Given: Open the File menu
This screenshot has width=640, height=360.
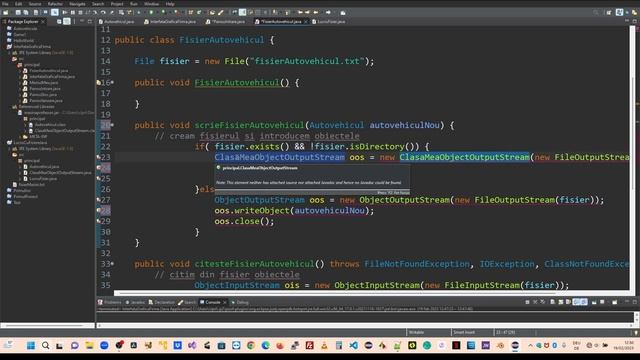Looking at the screenshot, I should point(5,4).
